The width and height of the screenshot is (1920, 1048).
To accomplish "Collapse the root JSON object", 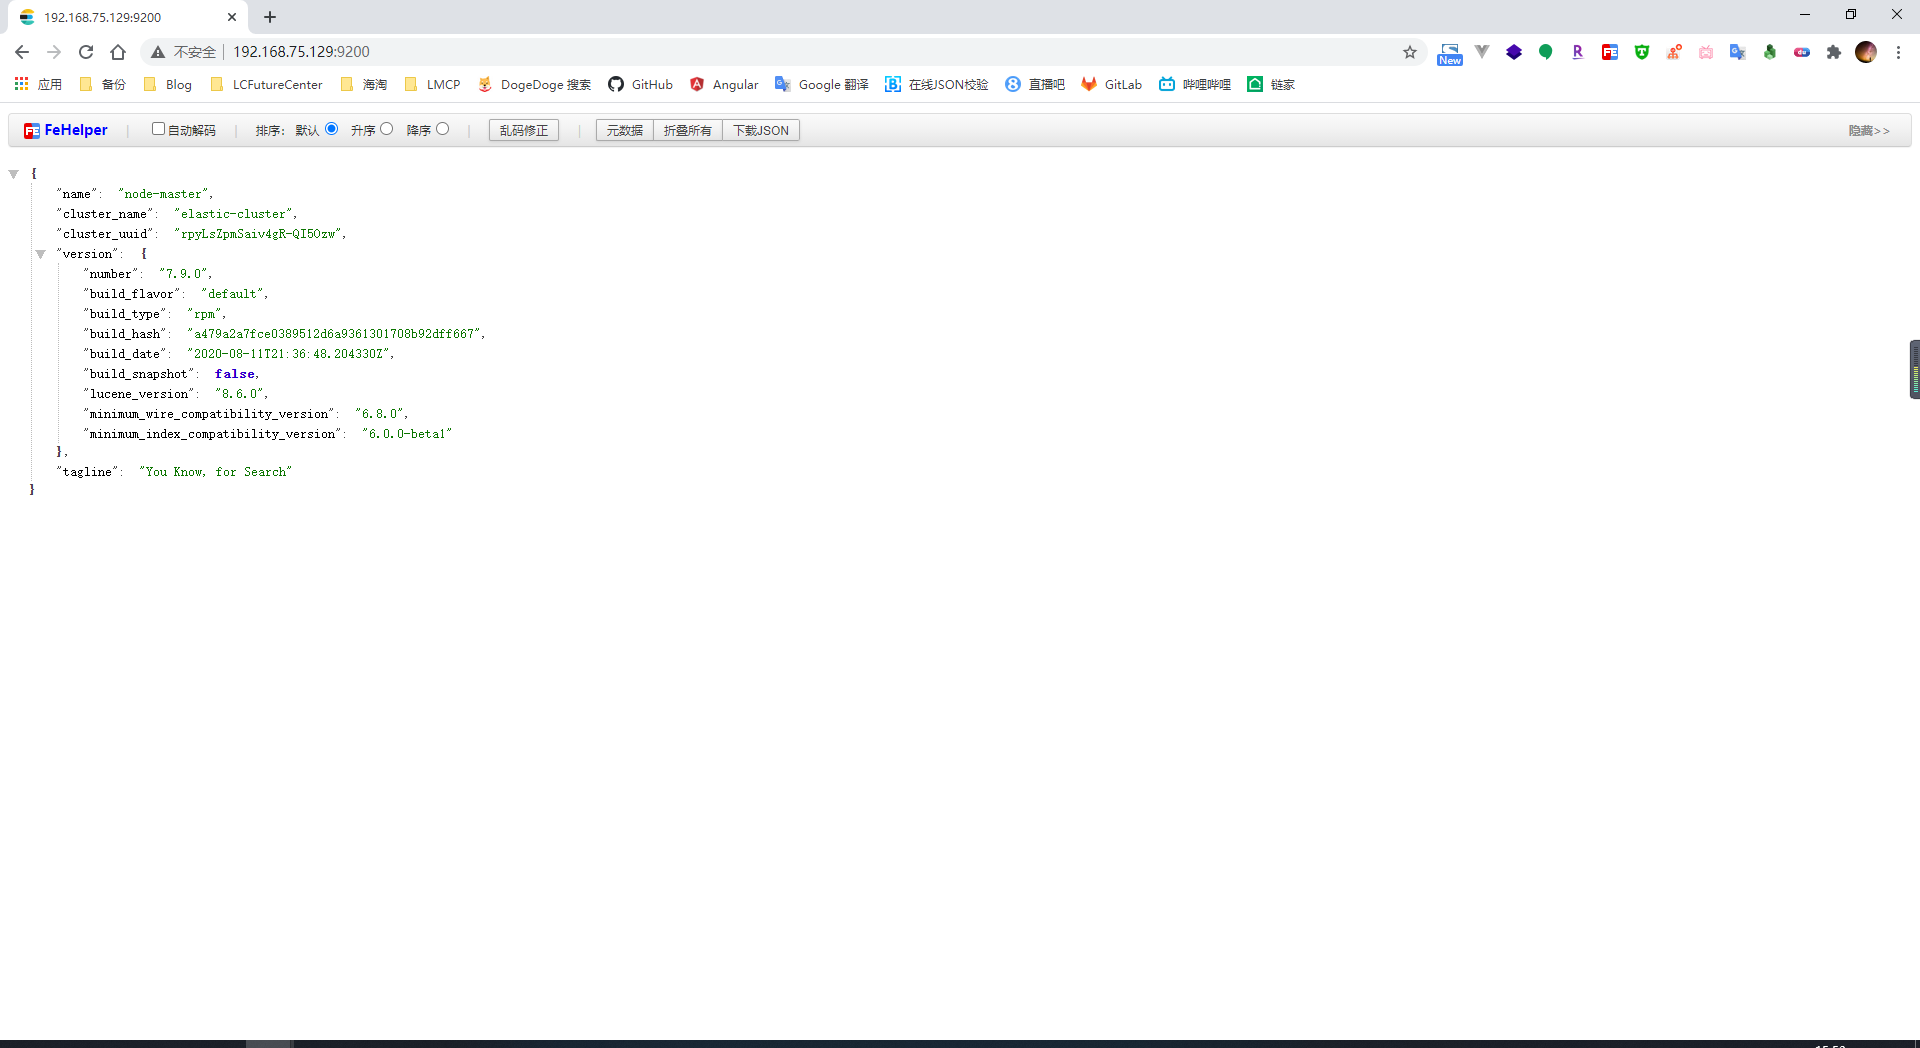I will click(14, 174).
